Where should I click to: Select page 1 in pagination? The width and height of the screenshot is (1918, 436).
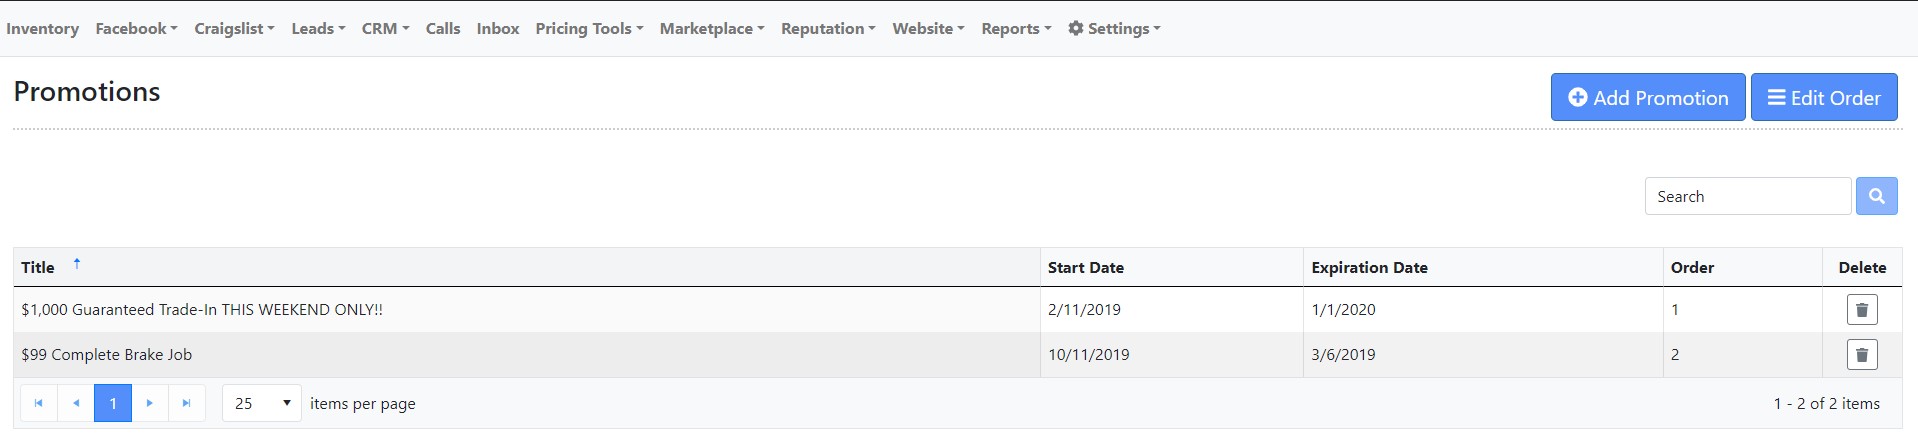pyautogui.click(x=113, y=404)
